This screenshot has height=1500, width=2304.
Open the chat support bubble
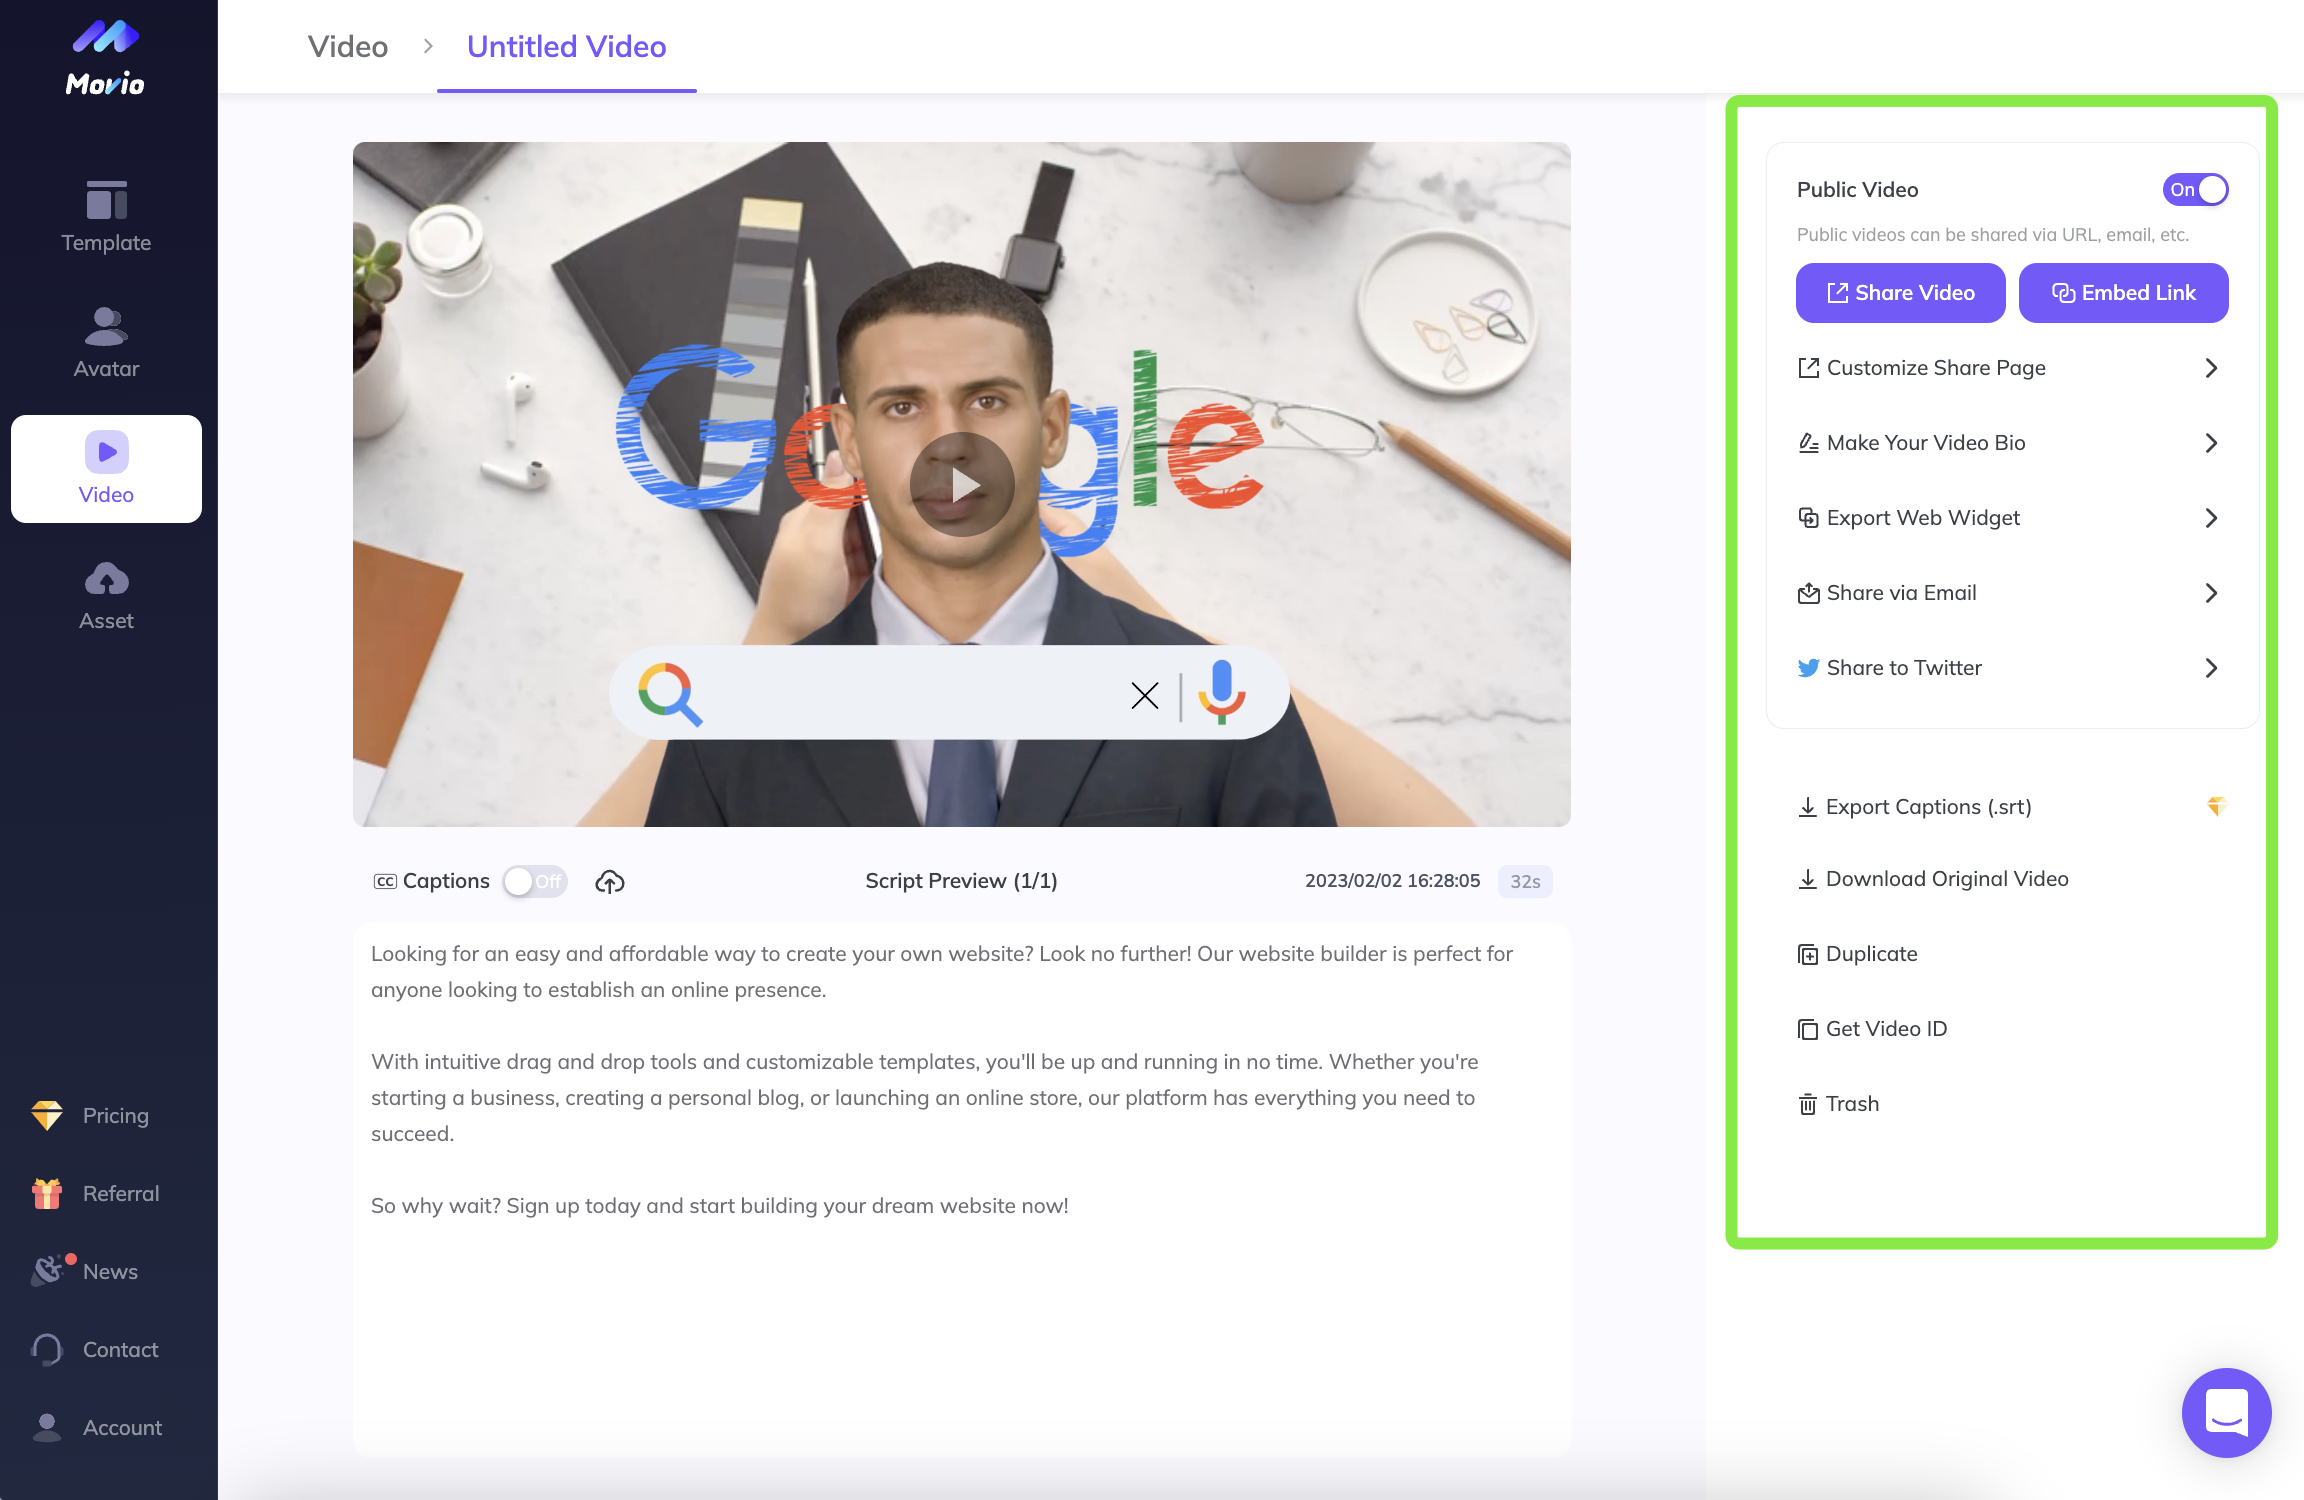2226,1412
